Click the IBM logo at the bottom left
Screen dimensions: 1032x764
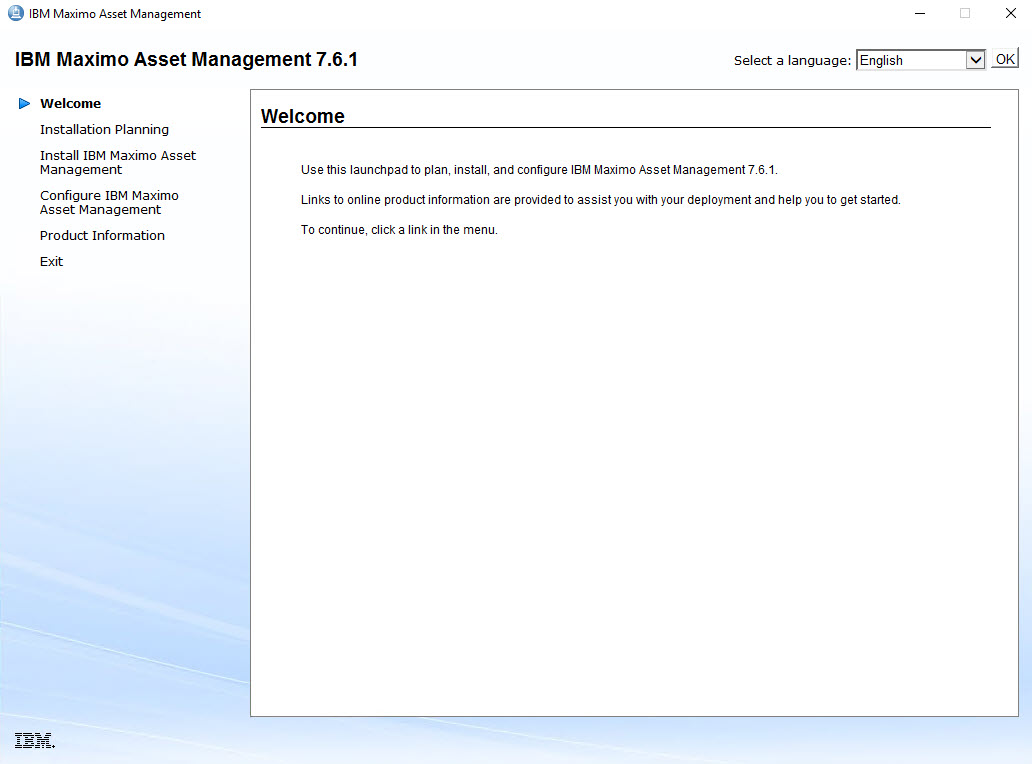pos(33,740)
